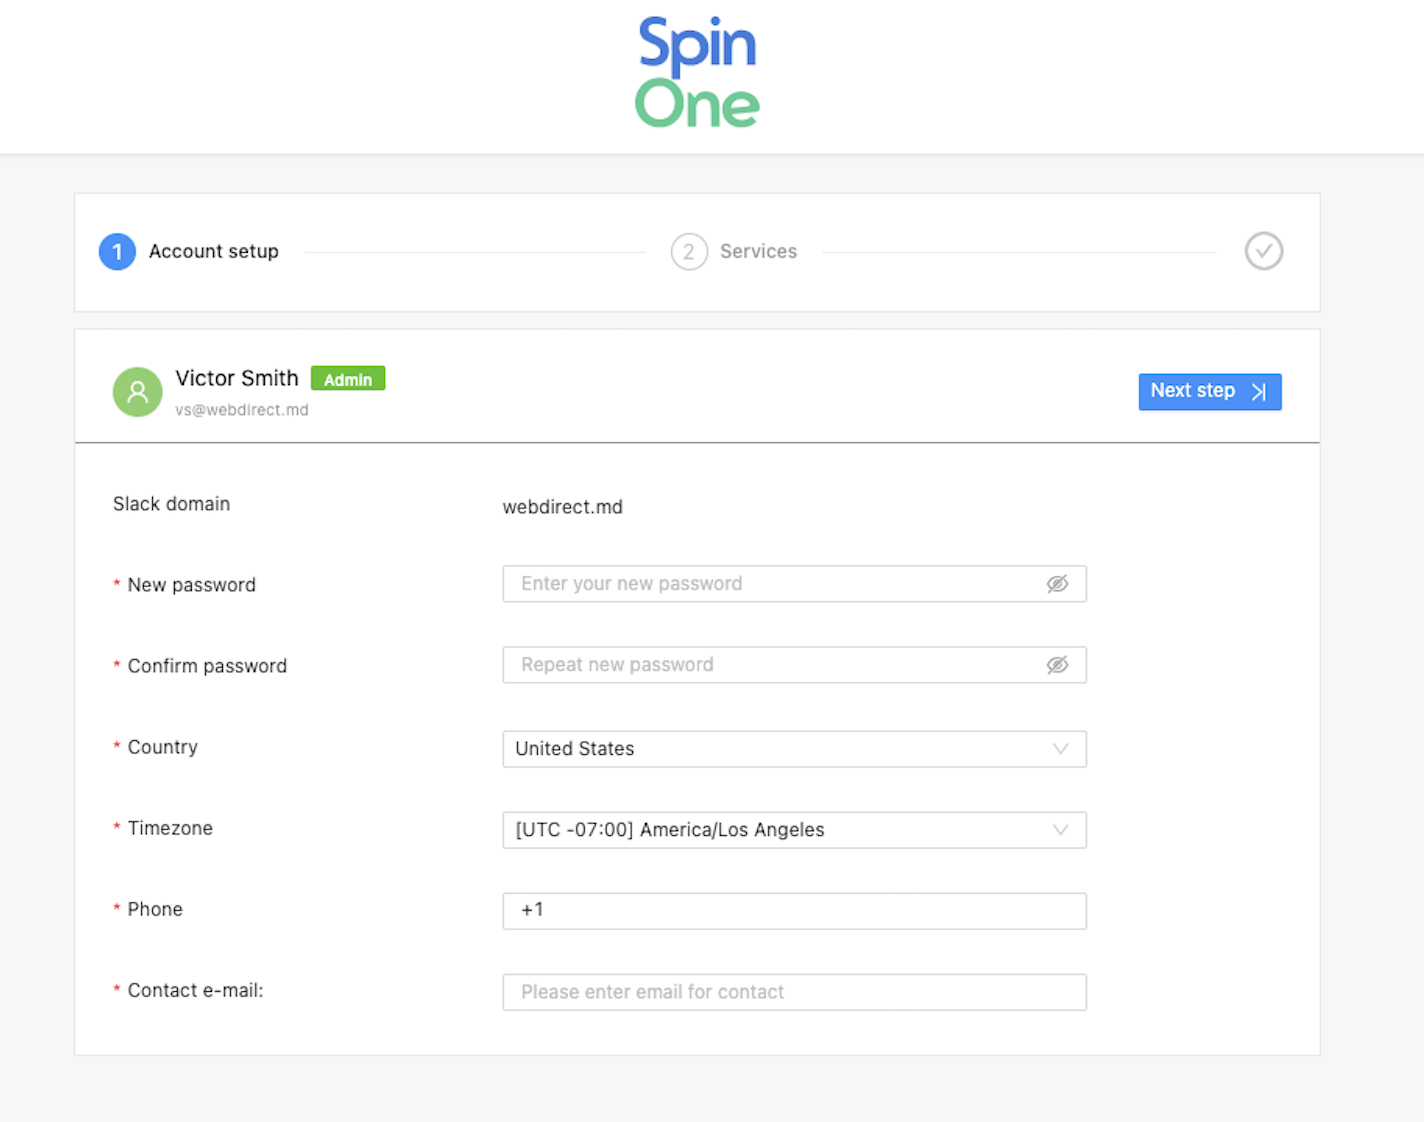1424x1122 pixels.
Task: Focus the Confirm password input field
Action: point(794,665)
